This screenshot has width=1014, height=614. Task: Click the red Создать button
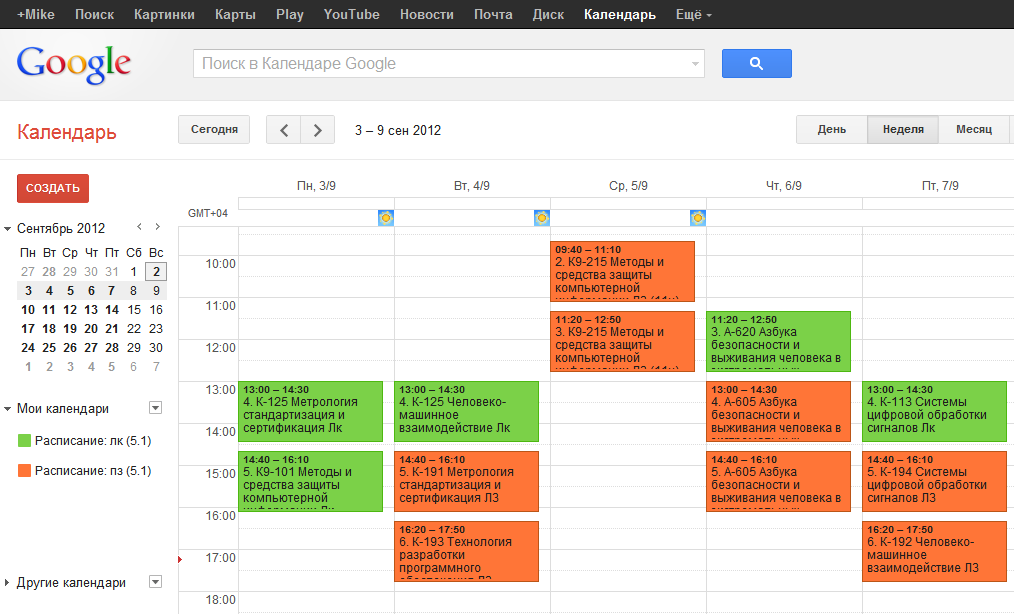pyautogui.click(x=53, y=188)
